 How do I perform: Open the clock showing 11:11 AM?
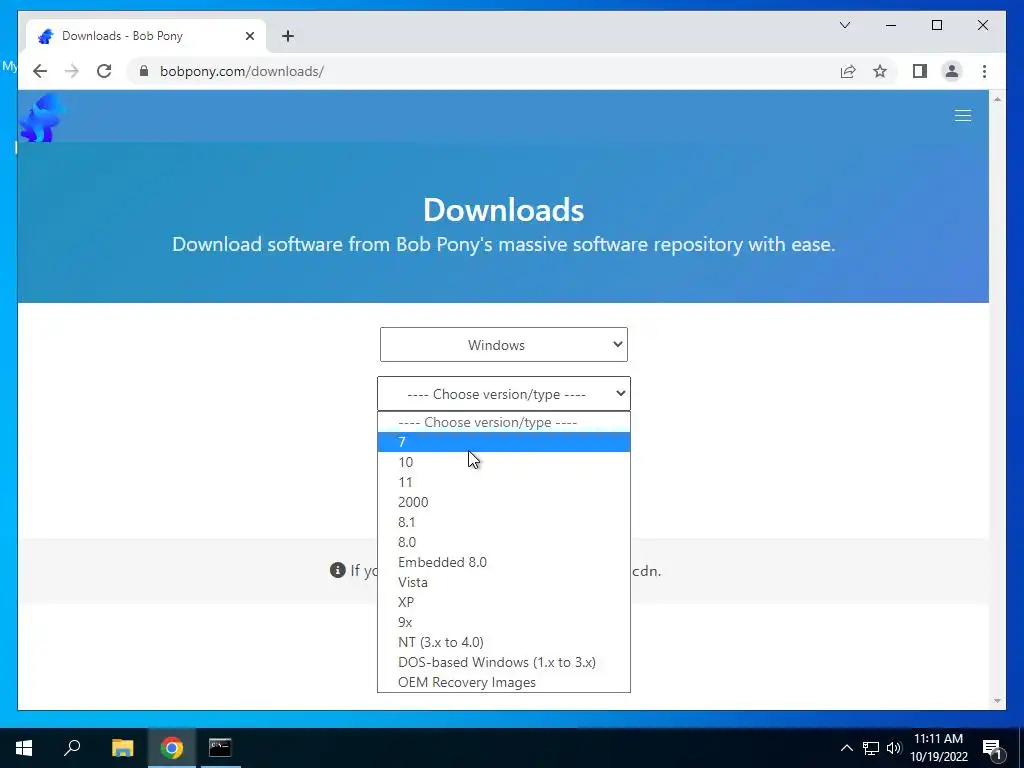[938, 748]
